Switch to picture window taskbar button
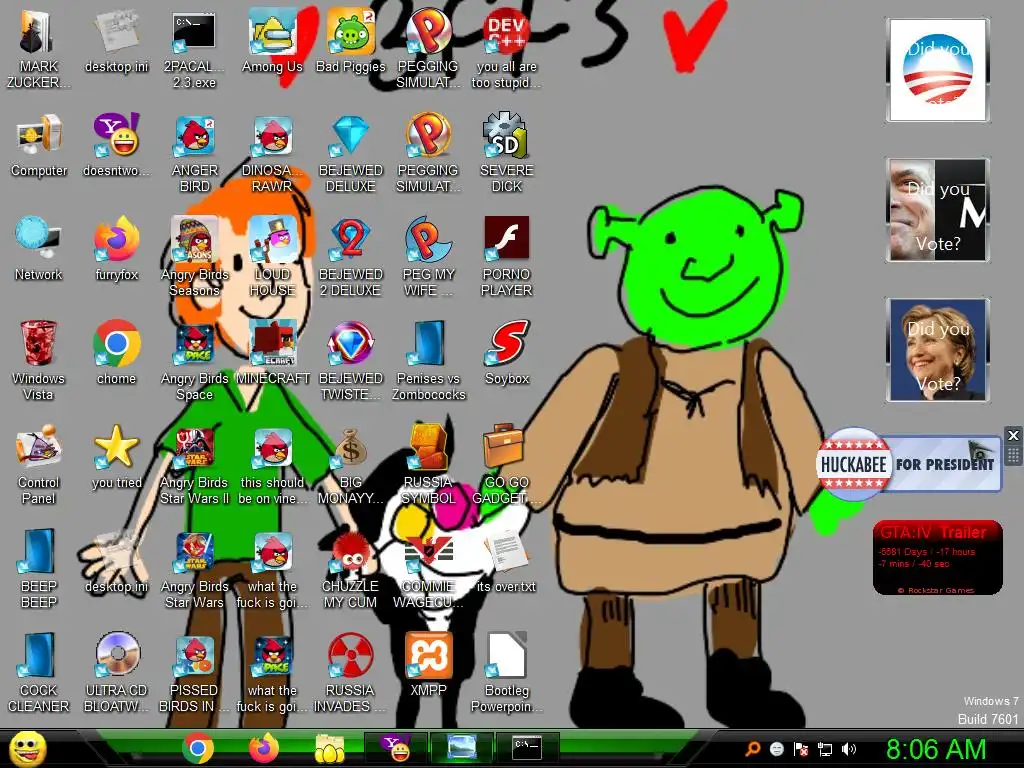This screenshot has height=768, width=1024. [x=462, y=748]
